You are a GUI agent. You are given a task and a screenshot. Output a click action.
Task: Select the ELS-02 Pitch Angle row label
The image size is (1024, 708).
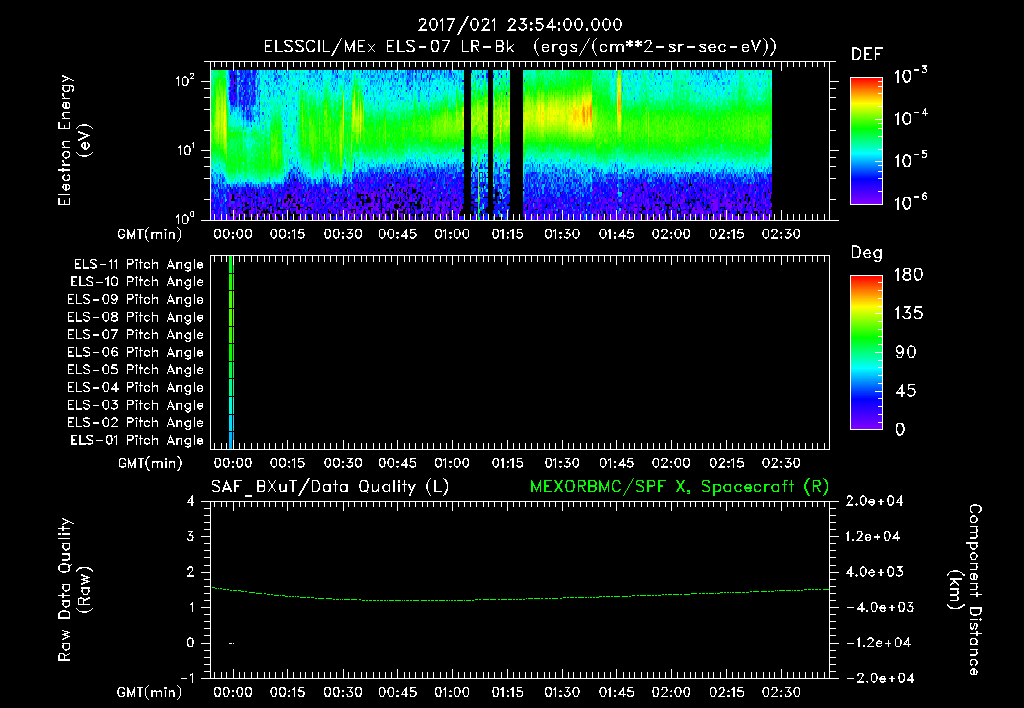click(x=136, y=423)
